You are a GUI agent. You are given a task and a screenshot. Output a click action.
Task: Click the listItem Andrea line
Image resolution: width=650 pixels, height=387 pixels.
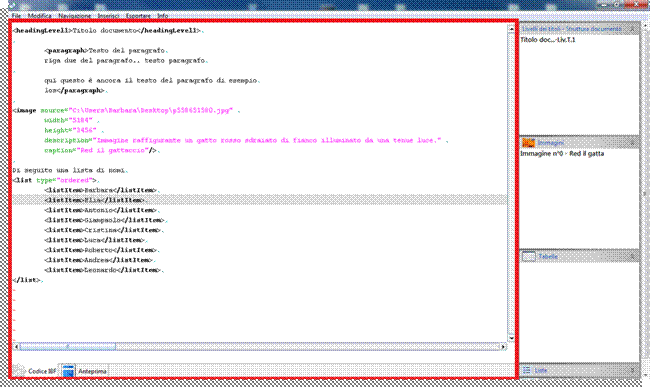coord(99,260)
